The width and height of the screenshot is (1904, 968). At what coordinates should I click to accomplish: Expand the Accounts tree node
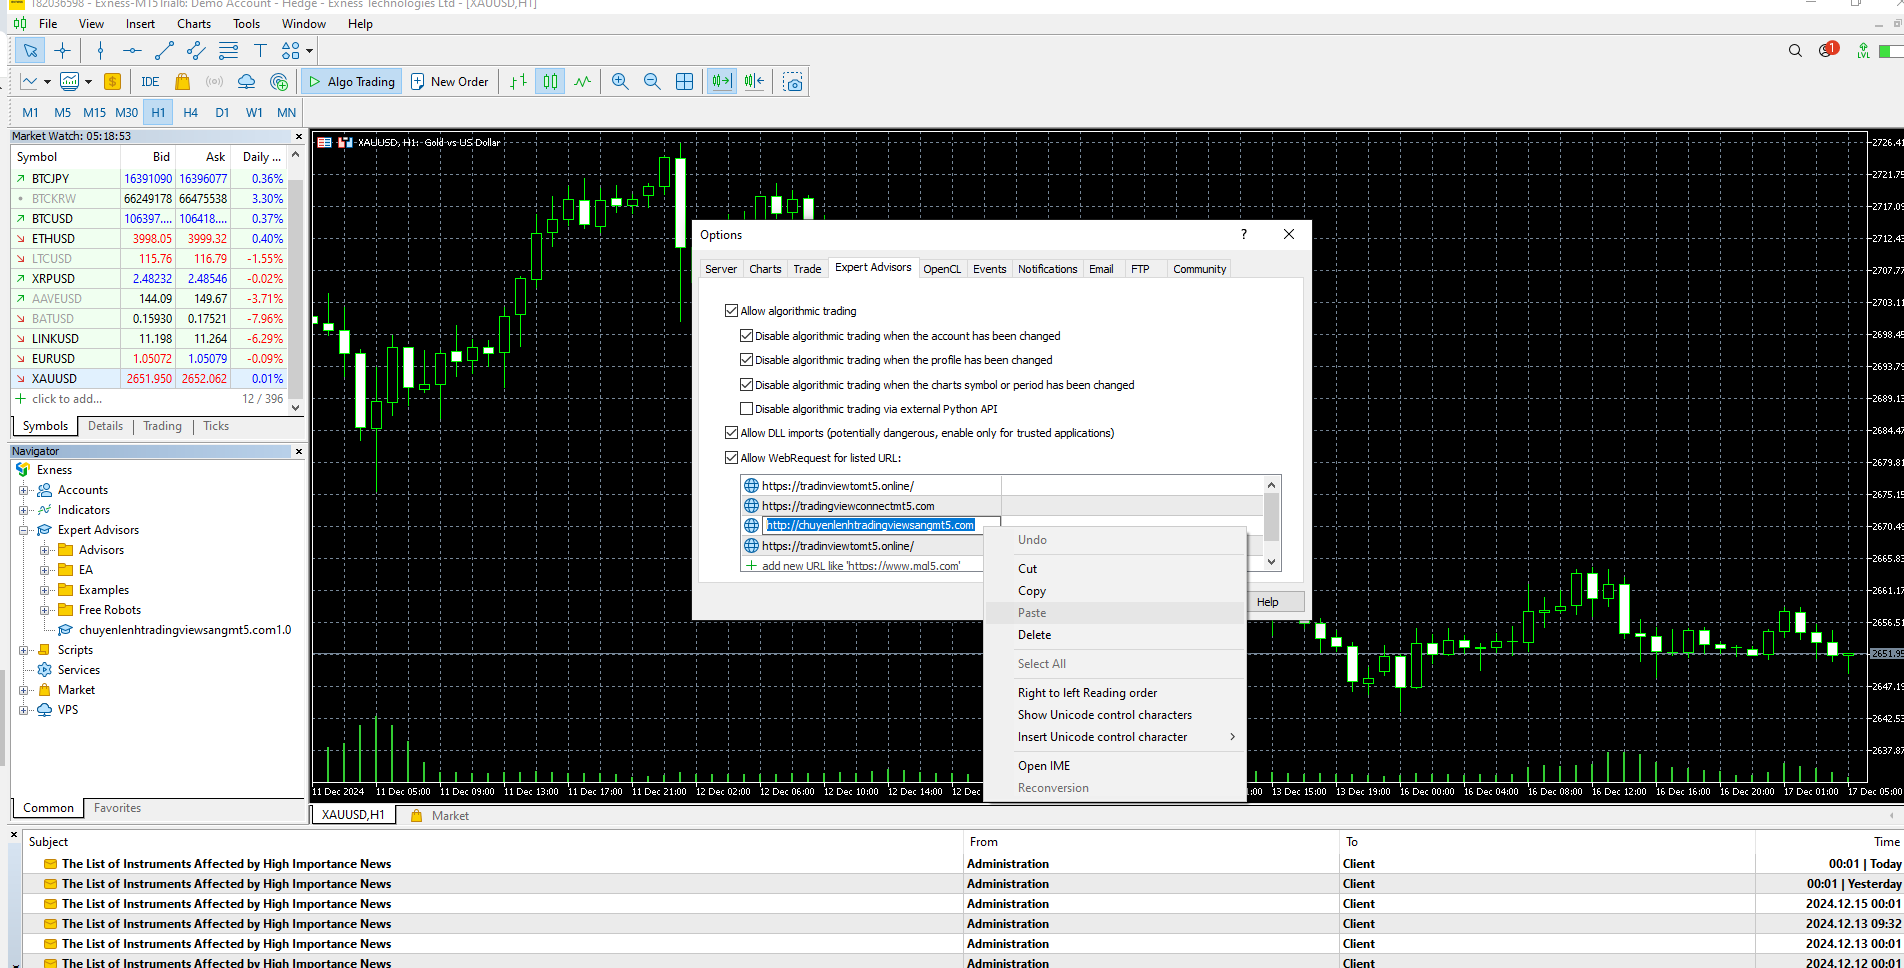point(23,490)
